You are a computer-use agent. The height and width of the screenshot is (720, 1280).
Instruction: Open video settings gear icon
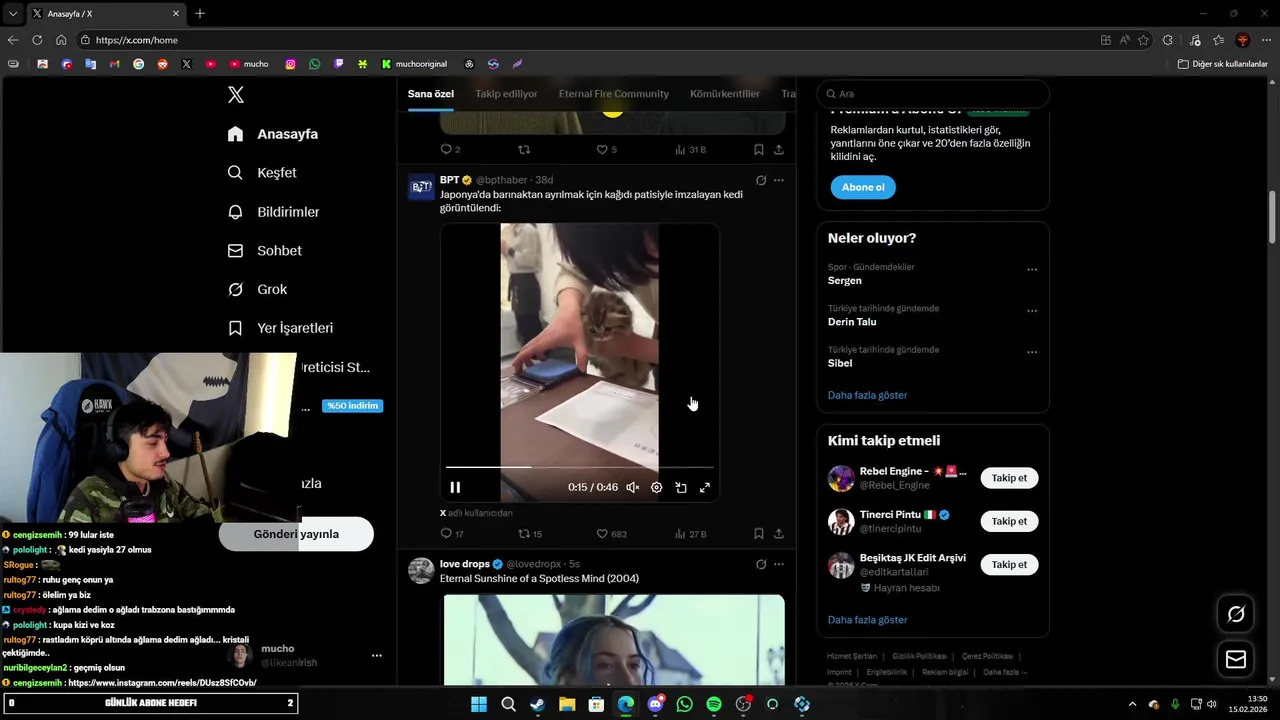click(x=657, y=487)
